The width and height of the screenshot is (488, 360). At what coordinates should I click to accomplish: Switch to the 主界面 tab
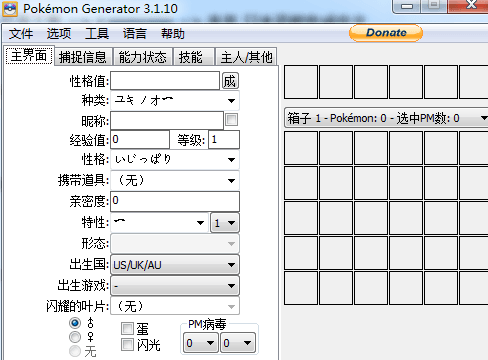coord(29,56)
